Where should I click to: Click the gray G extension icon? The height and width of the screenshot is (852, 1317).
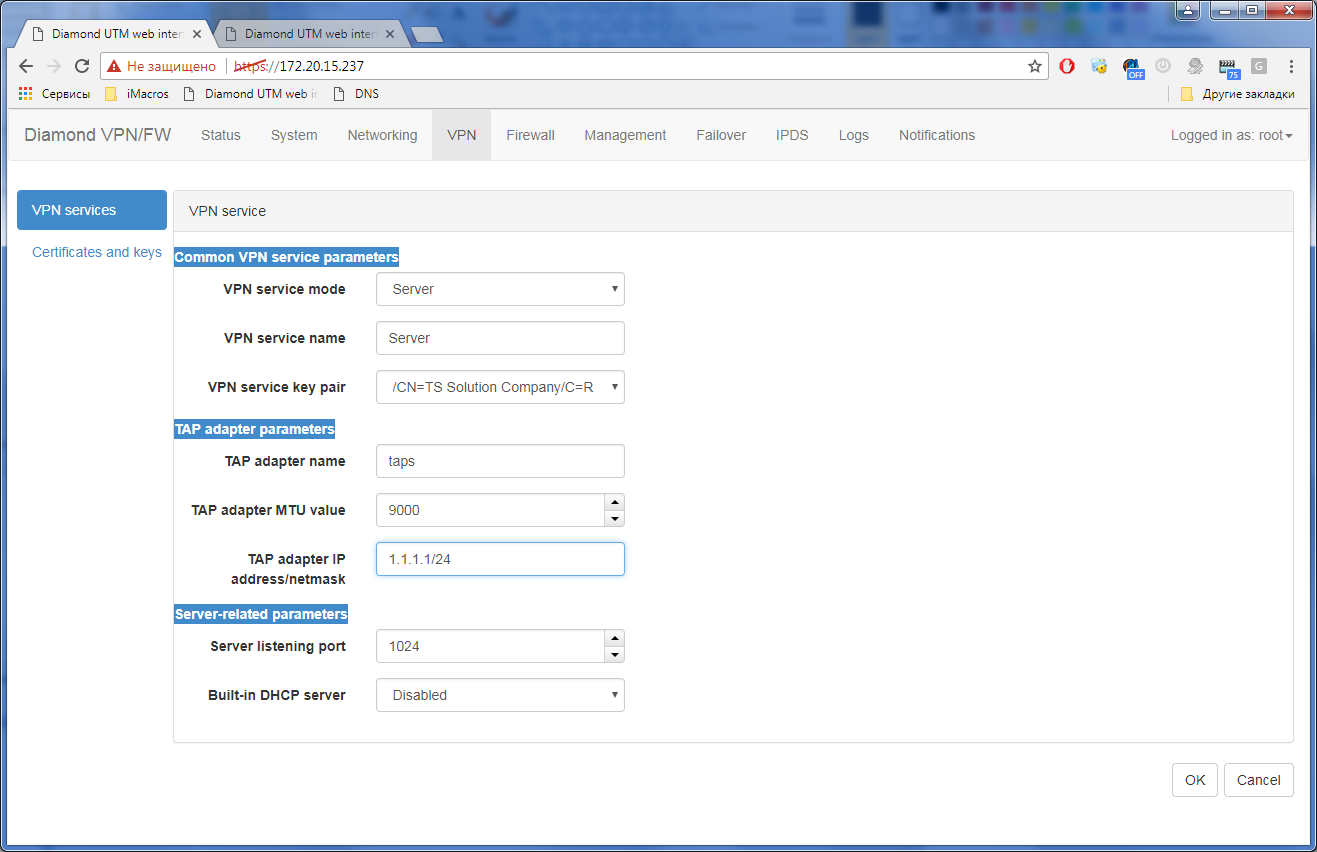pos(1259,66)
